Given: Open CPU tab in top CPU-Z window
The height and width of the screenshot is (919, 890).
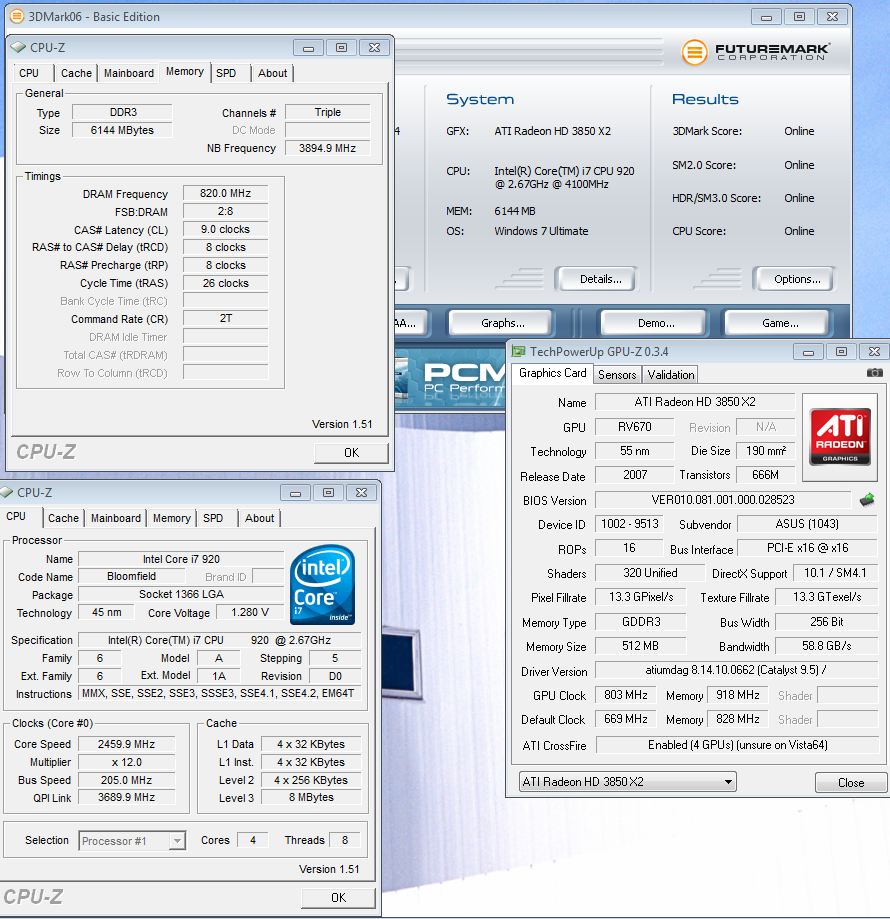Looking at the screenshot, I should coord(29,73).
